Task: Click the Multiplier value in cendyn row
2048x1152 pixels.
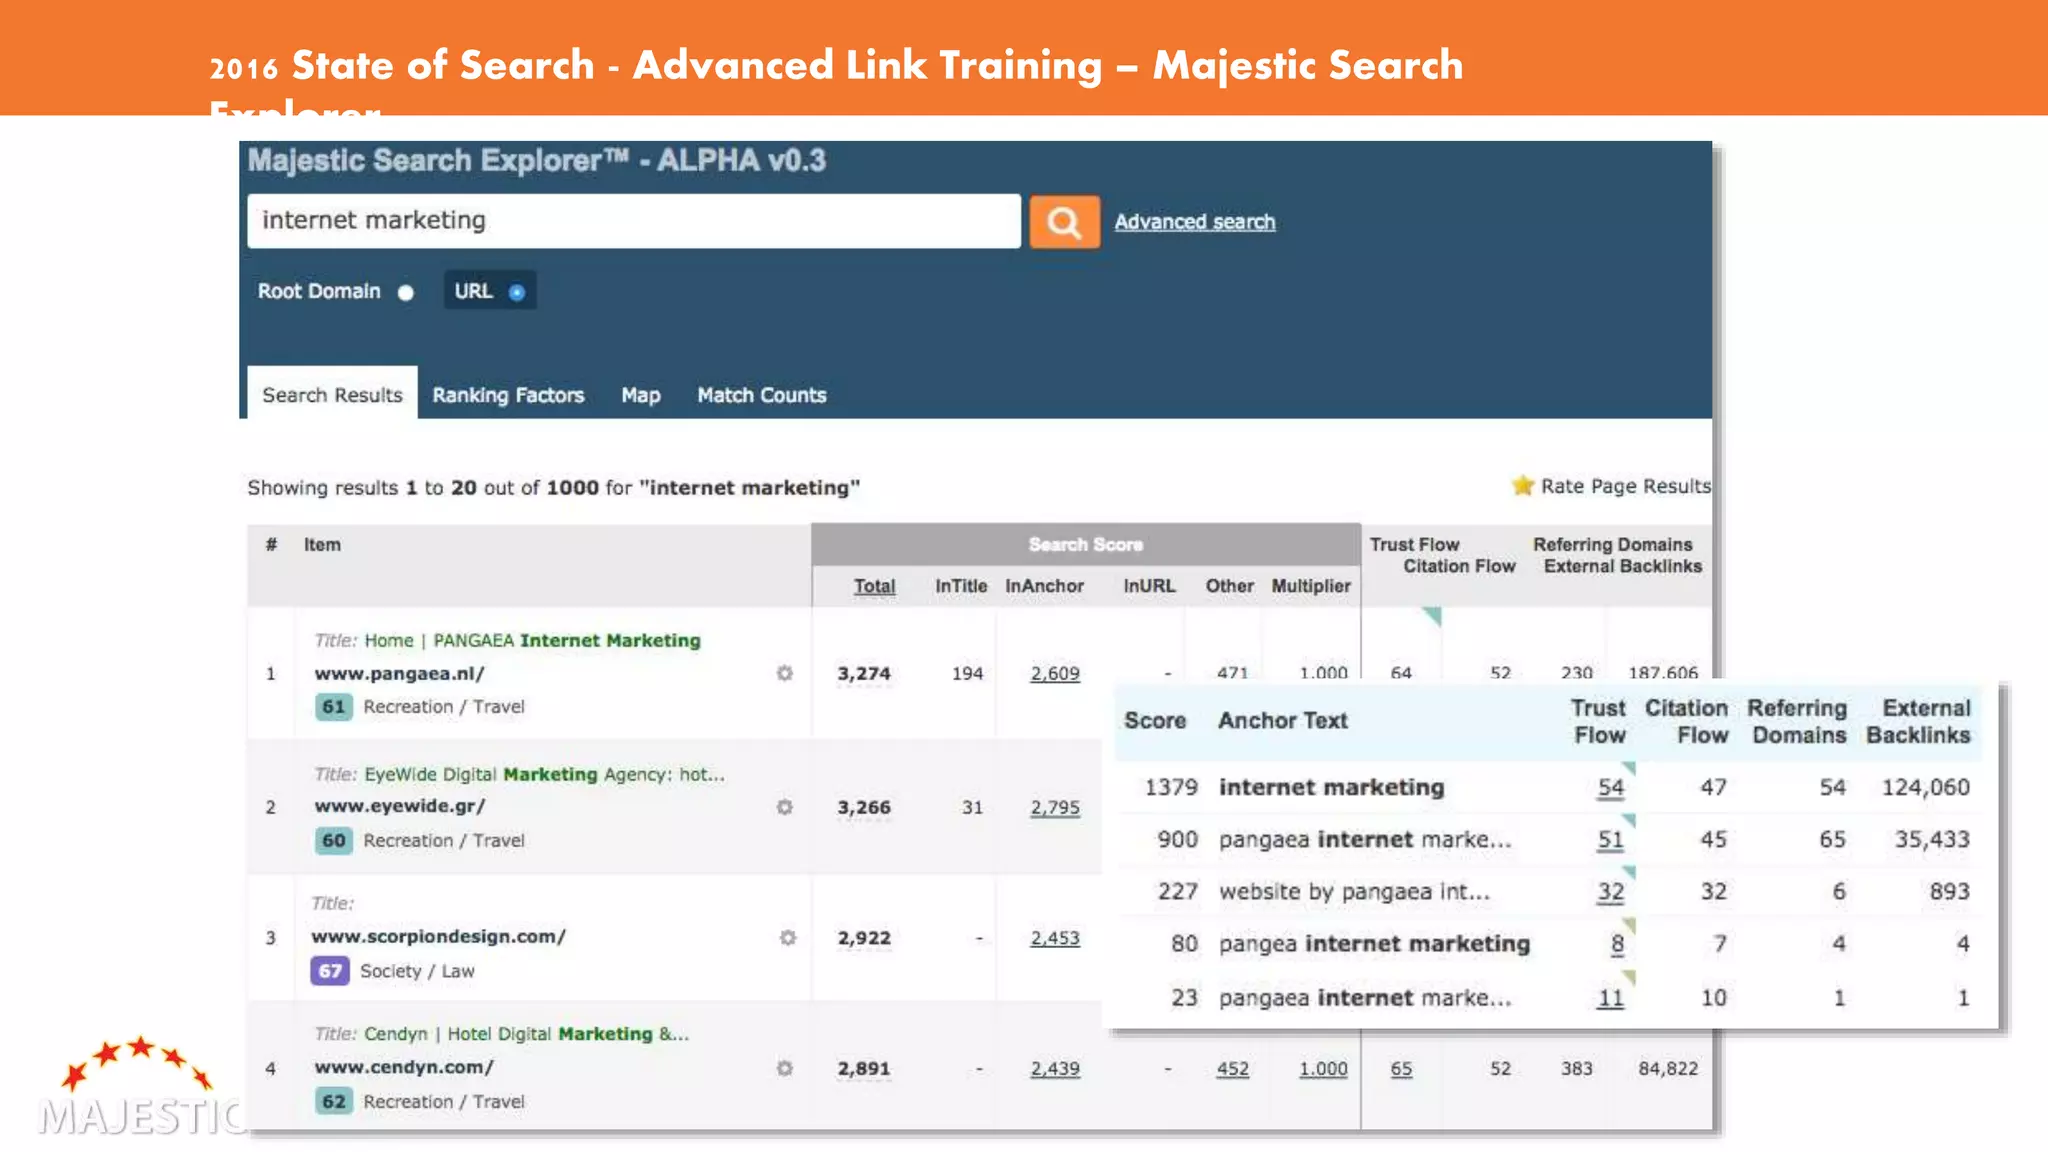Action: [1323, 1069]
